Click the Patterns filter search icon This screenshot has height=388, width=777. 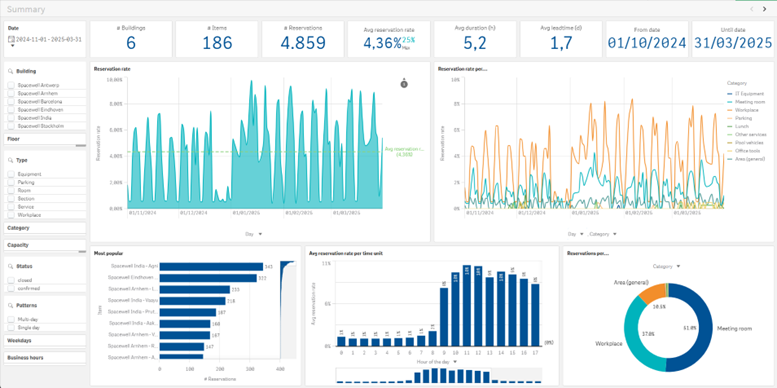coord(11,306)
